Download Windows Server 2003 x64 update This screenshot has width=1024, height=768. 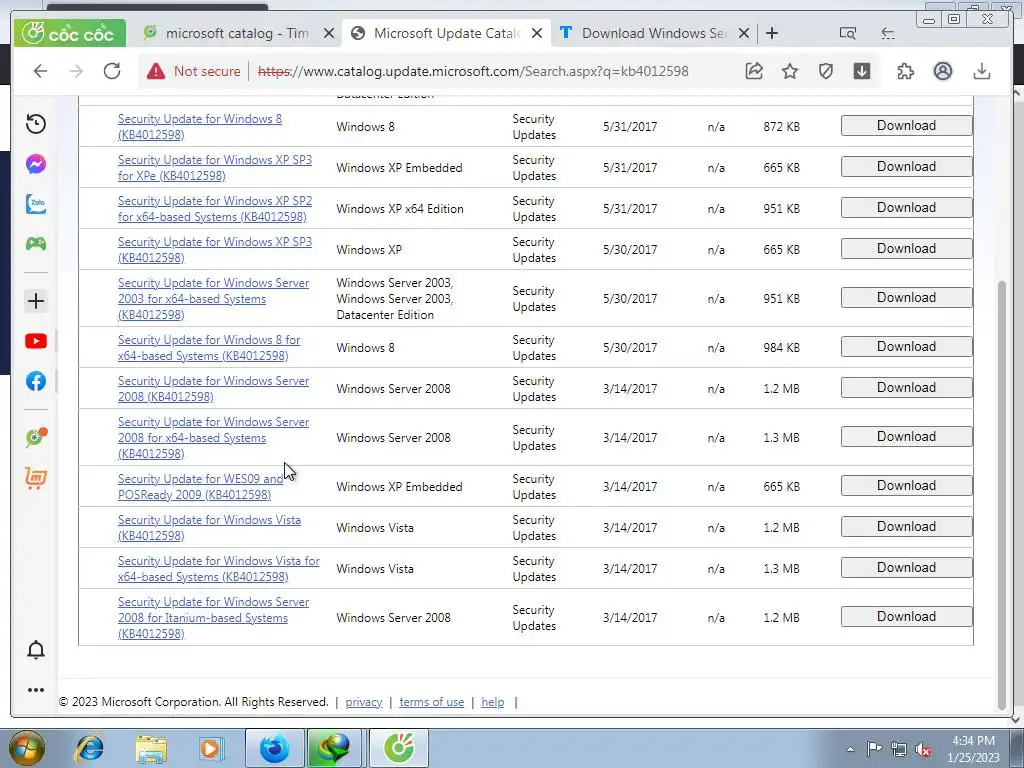(x=906, y=298)
